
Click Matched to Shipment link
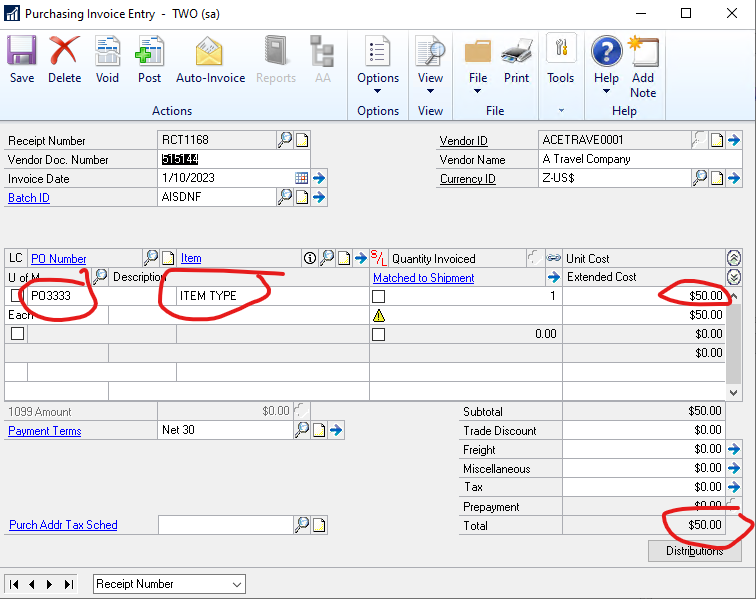coord(423,278)
